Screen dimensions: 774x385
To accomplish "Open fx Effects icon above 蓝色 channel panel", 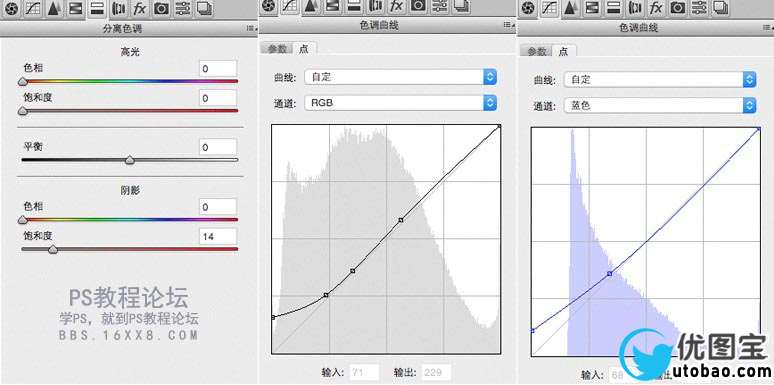I will point(656,7).
